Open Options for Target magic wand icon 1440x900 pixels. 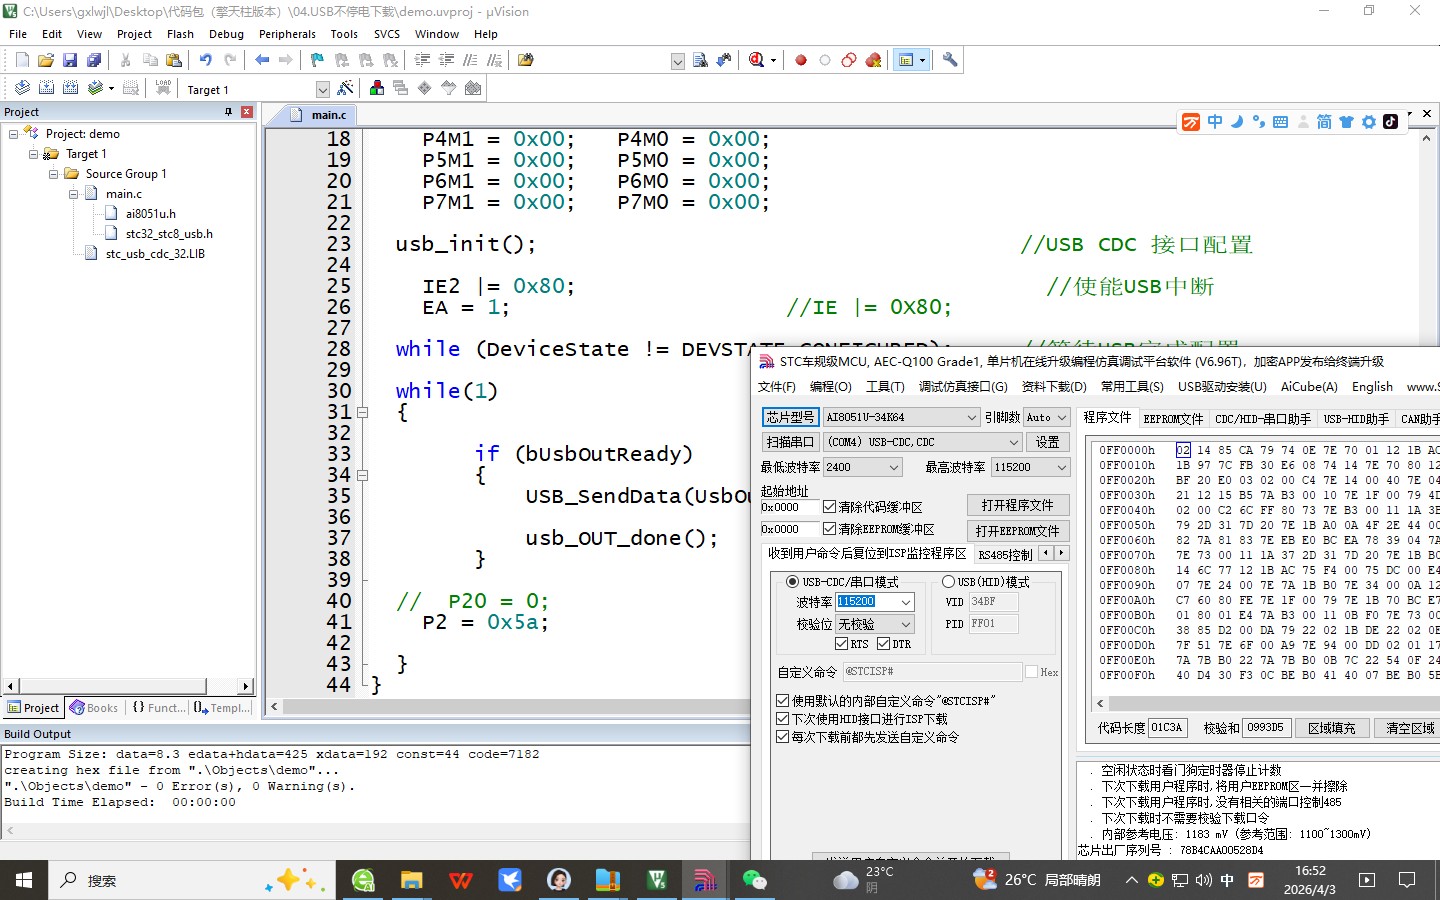click(346, 88)
